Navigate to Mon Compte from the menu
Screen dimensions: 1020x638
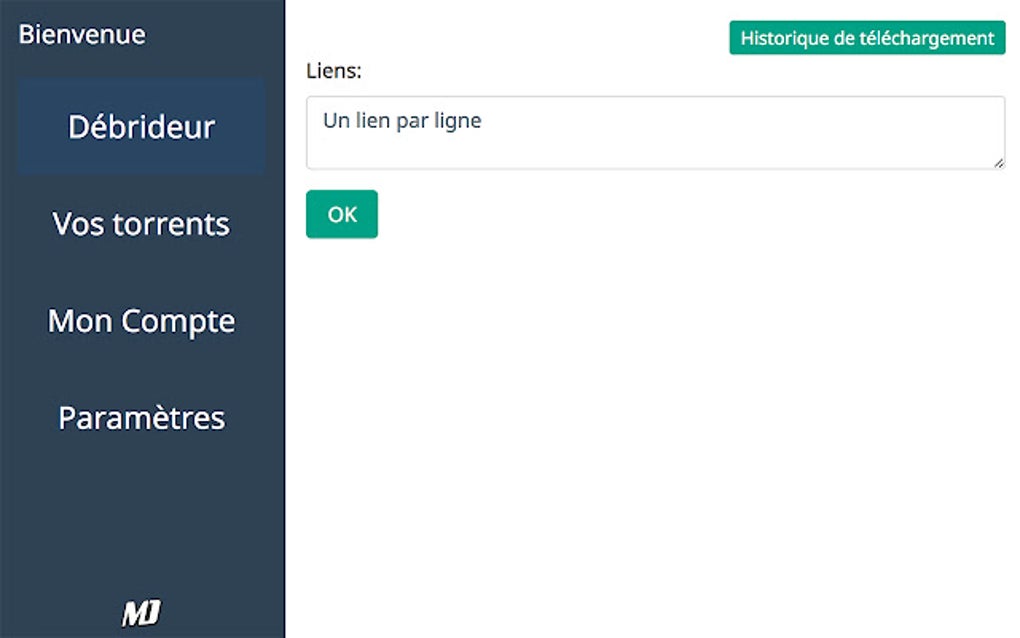pyautogui.click(x=141, y=320)
